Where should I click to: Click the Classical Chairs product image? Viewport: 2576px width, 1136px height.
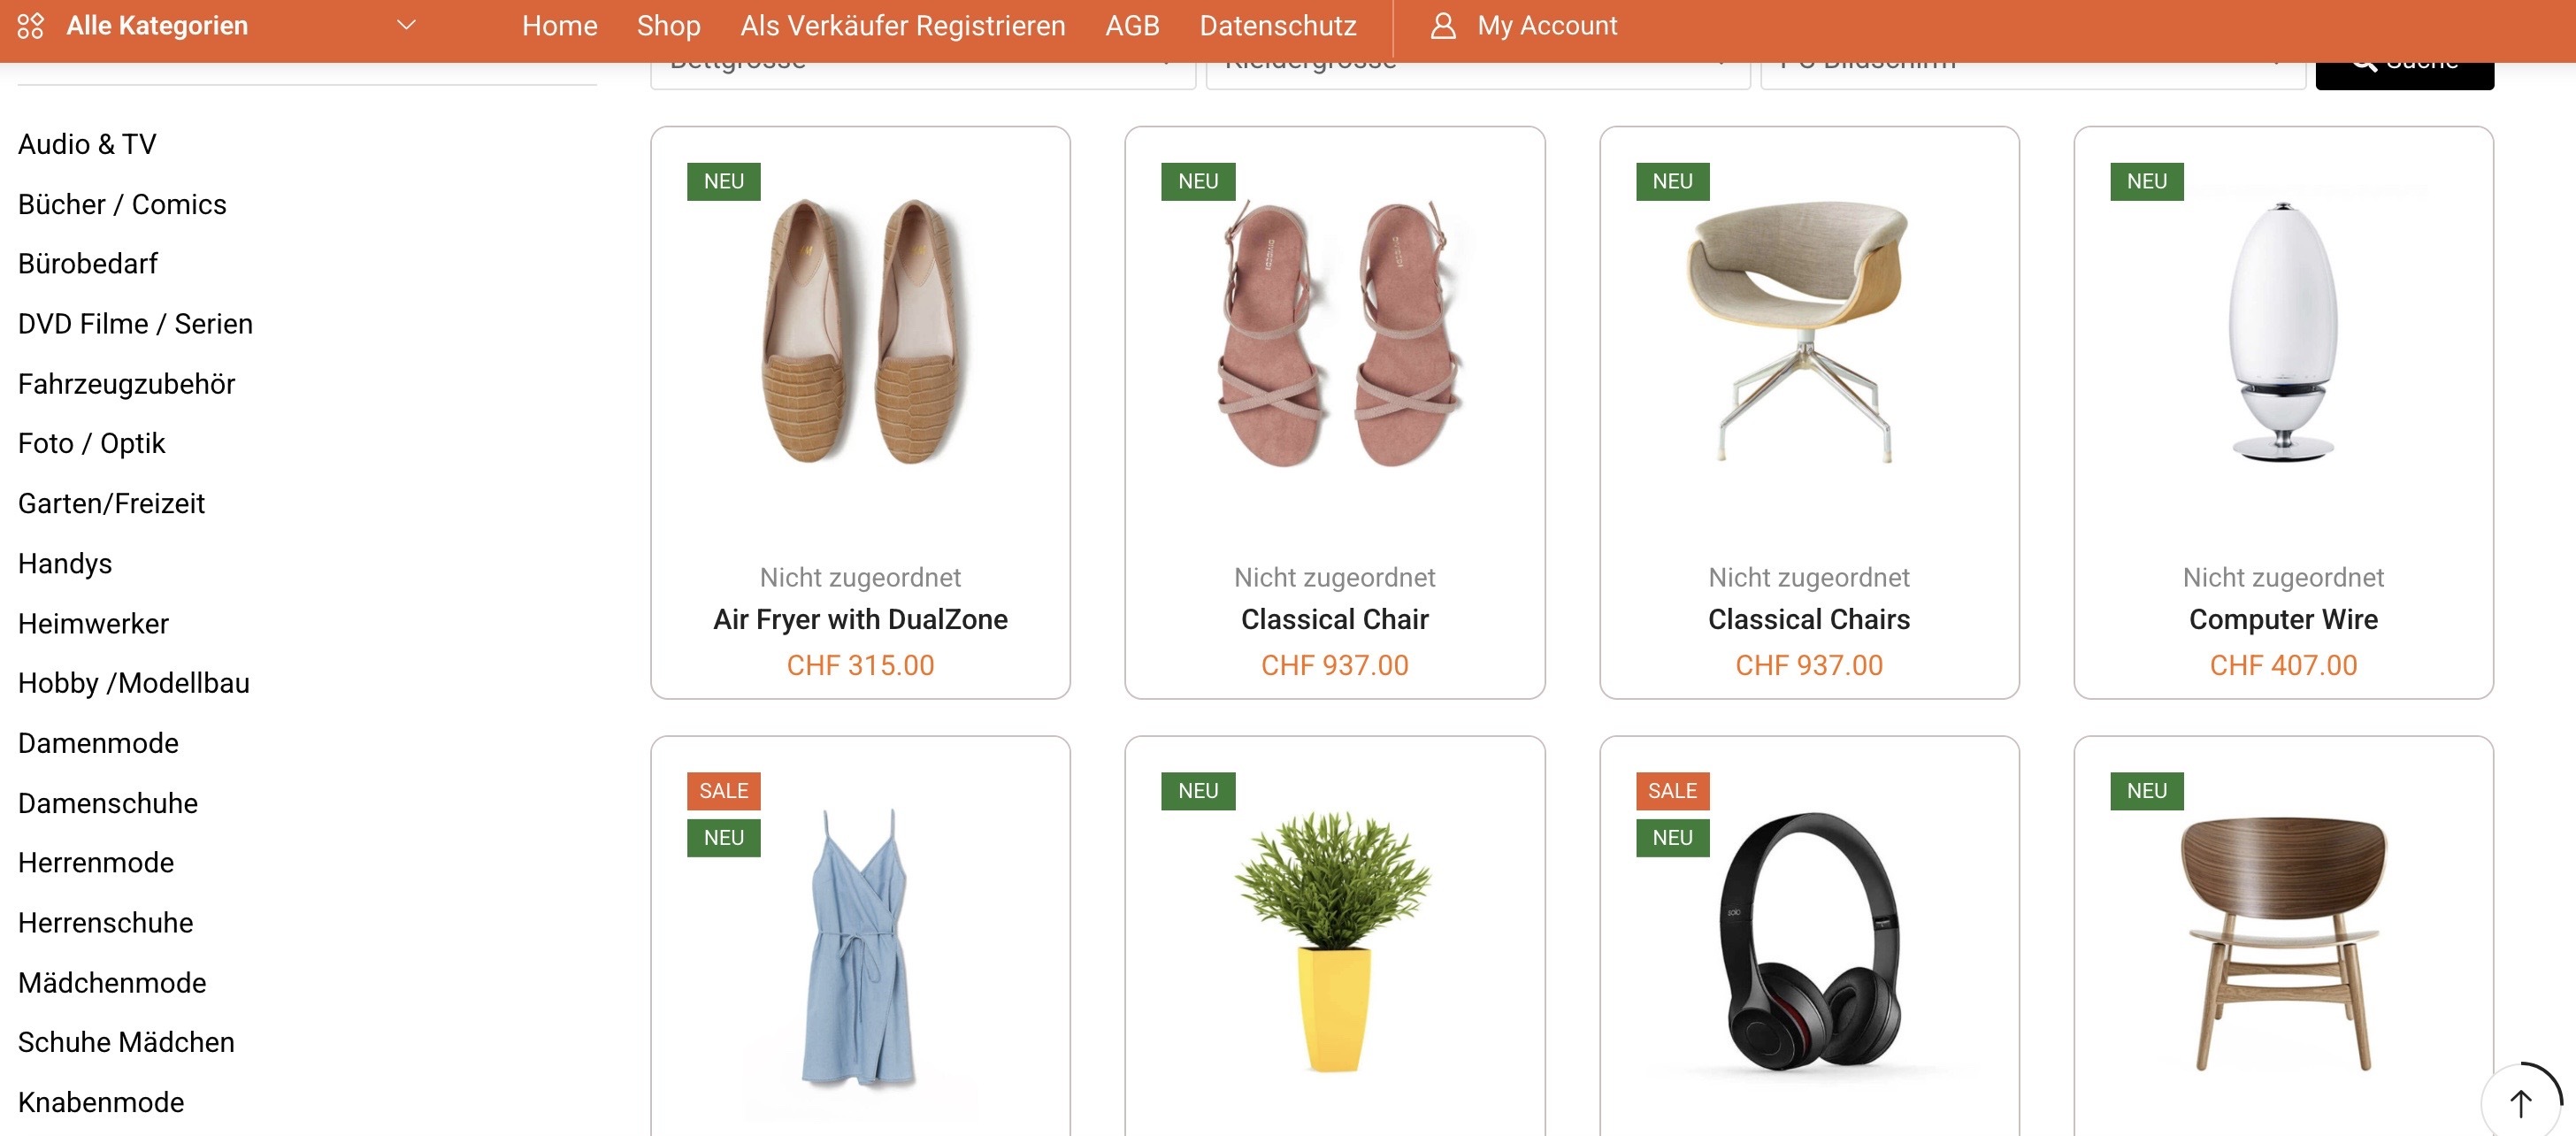[1808, 332]
